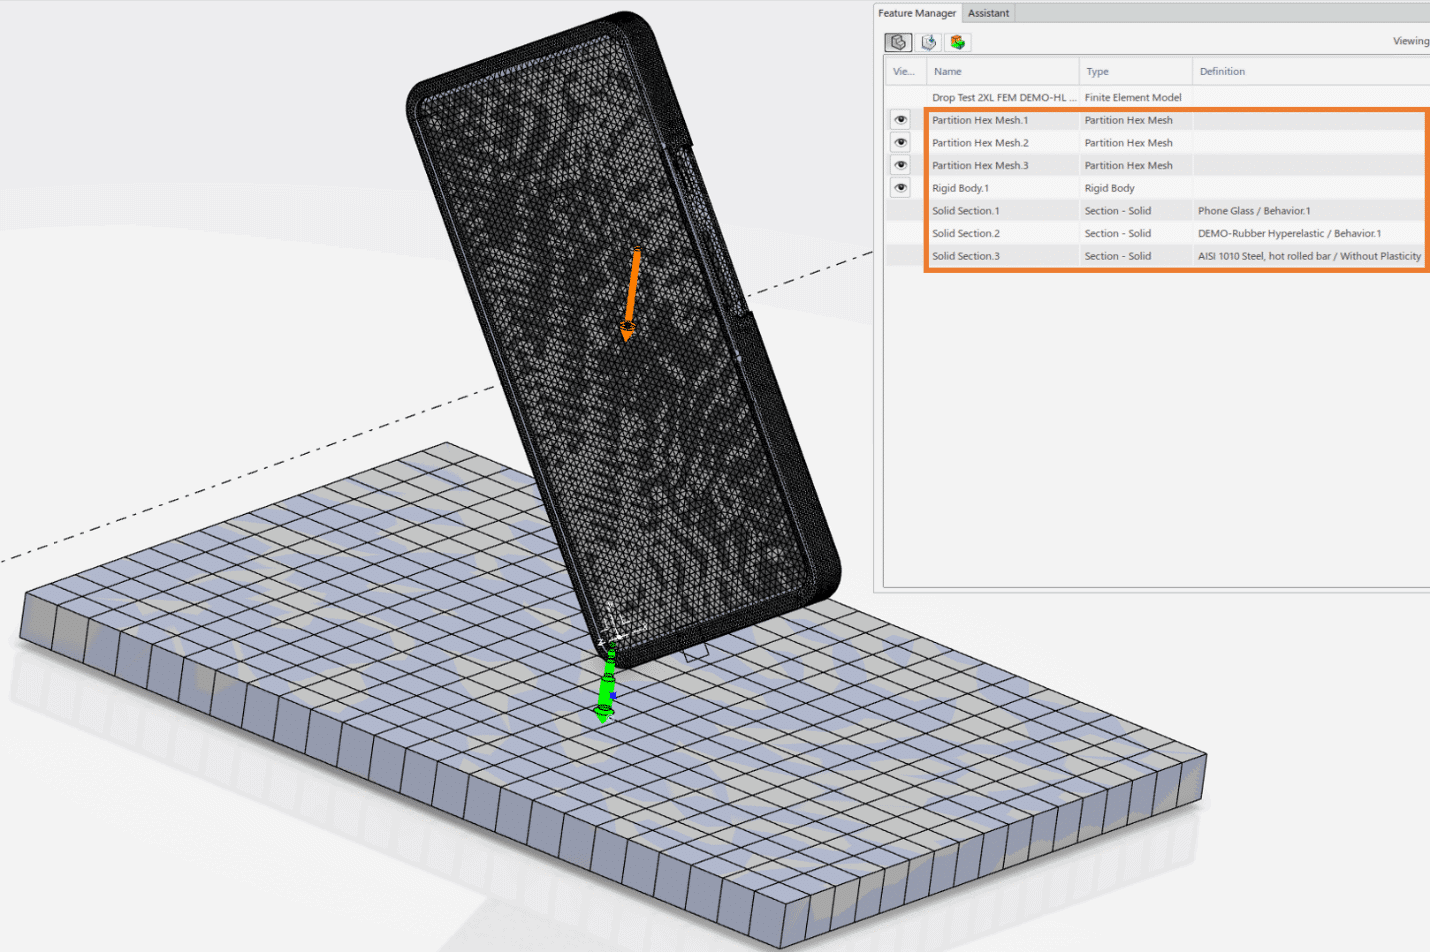
Task: Select the Partition Hex Mesh.2 name cell
Action: (1003, 143)
